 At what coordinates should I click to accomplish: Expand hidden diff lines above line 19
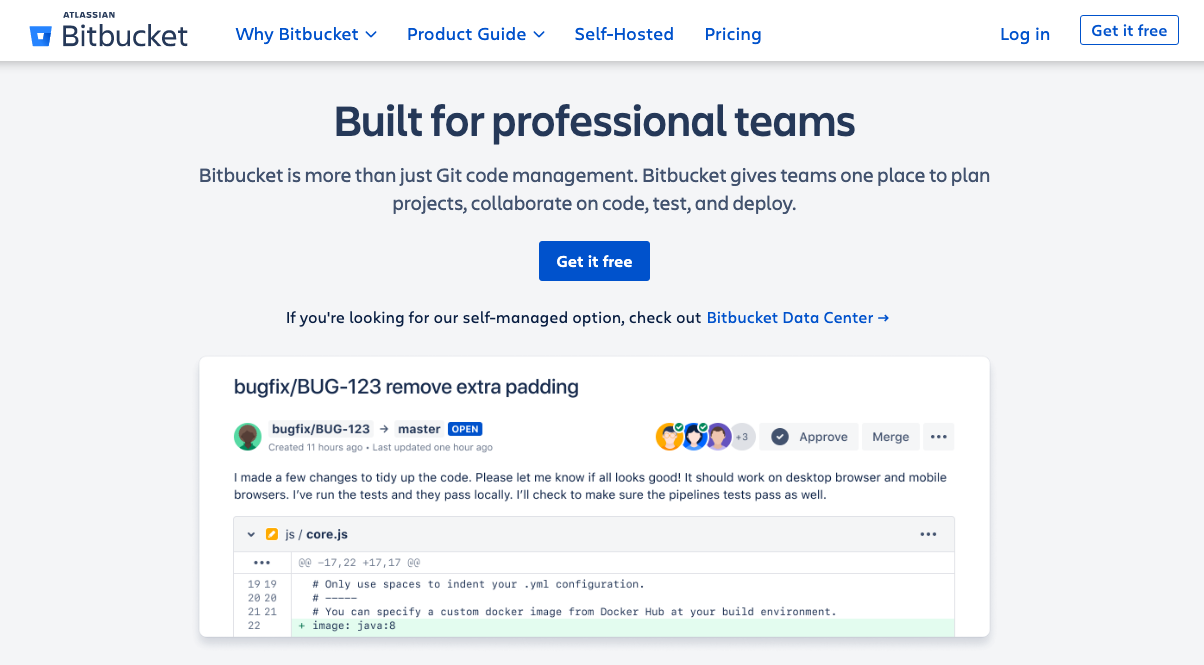tap(263, 563)
